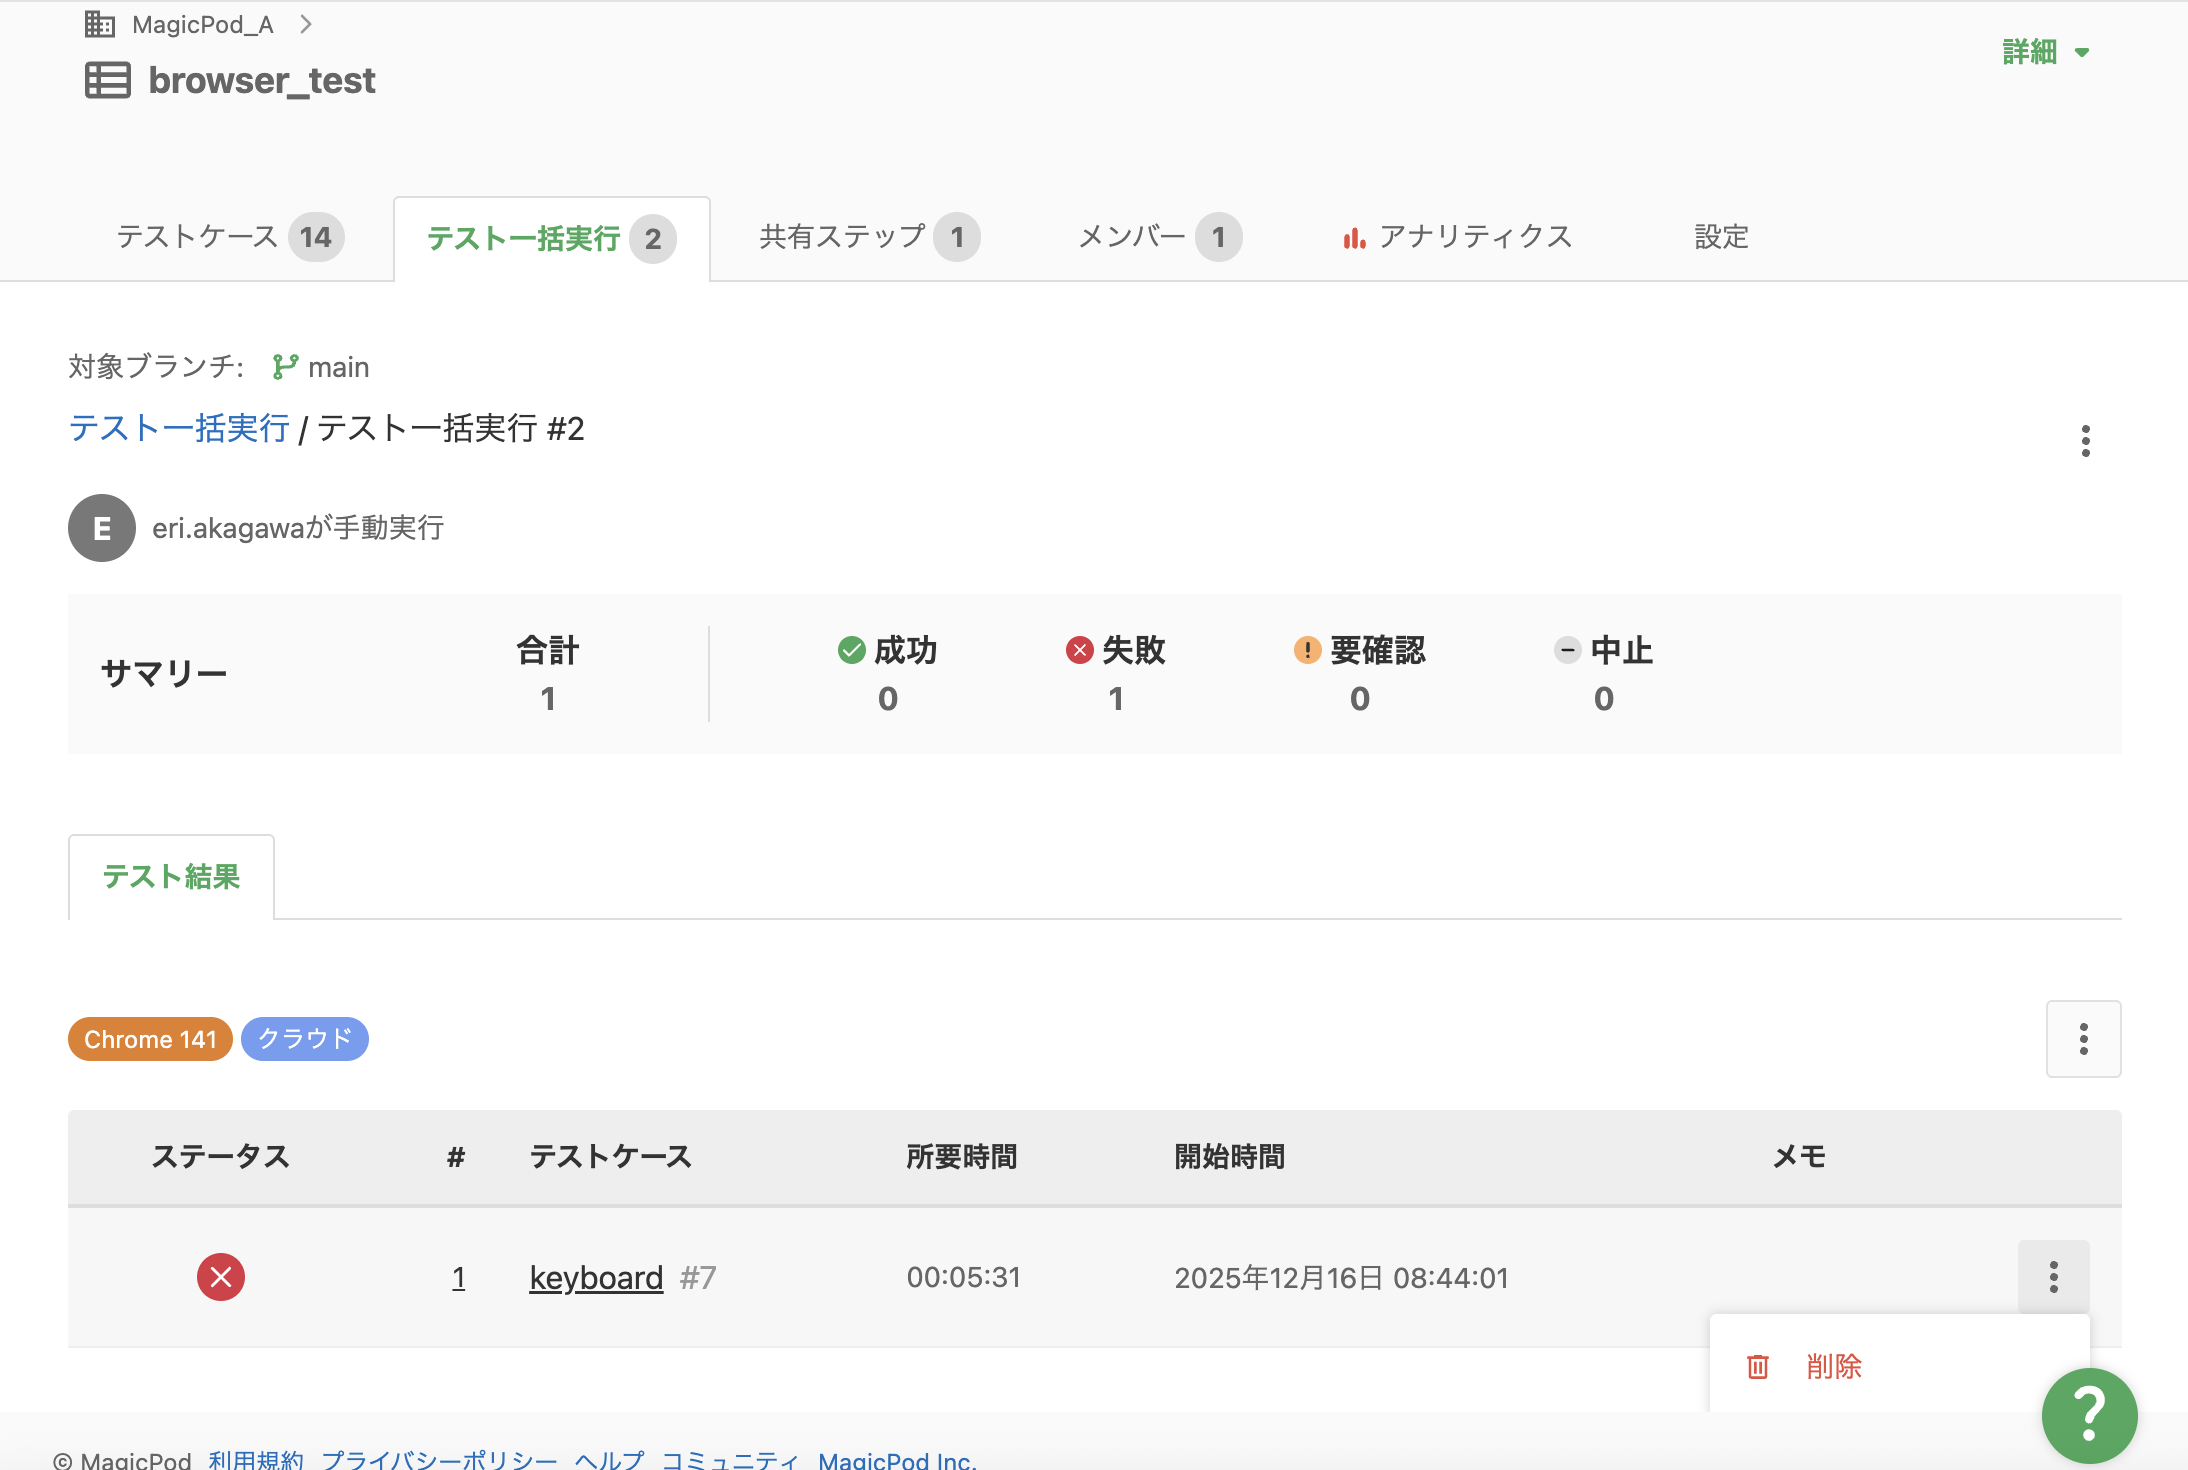Open the 利用規約 footer link

(256, 1460)
